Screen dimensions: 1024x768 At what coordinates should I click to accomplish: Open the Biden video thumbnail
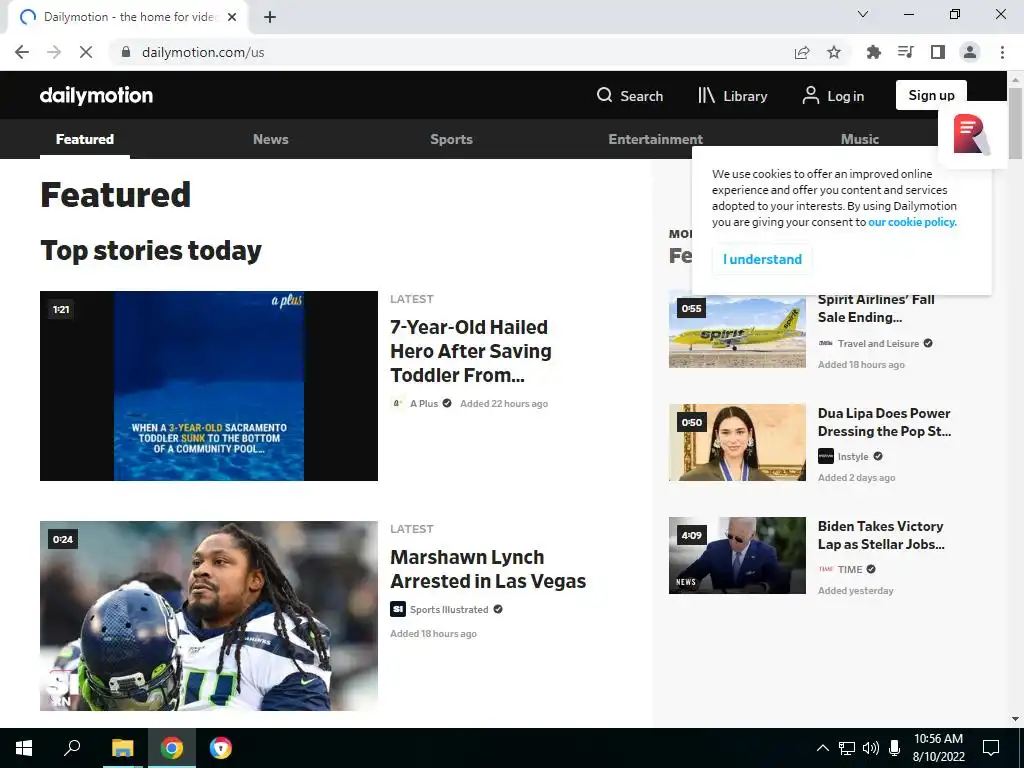pos(737,555)
